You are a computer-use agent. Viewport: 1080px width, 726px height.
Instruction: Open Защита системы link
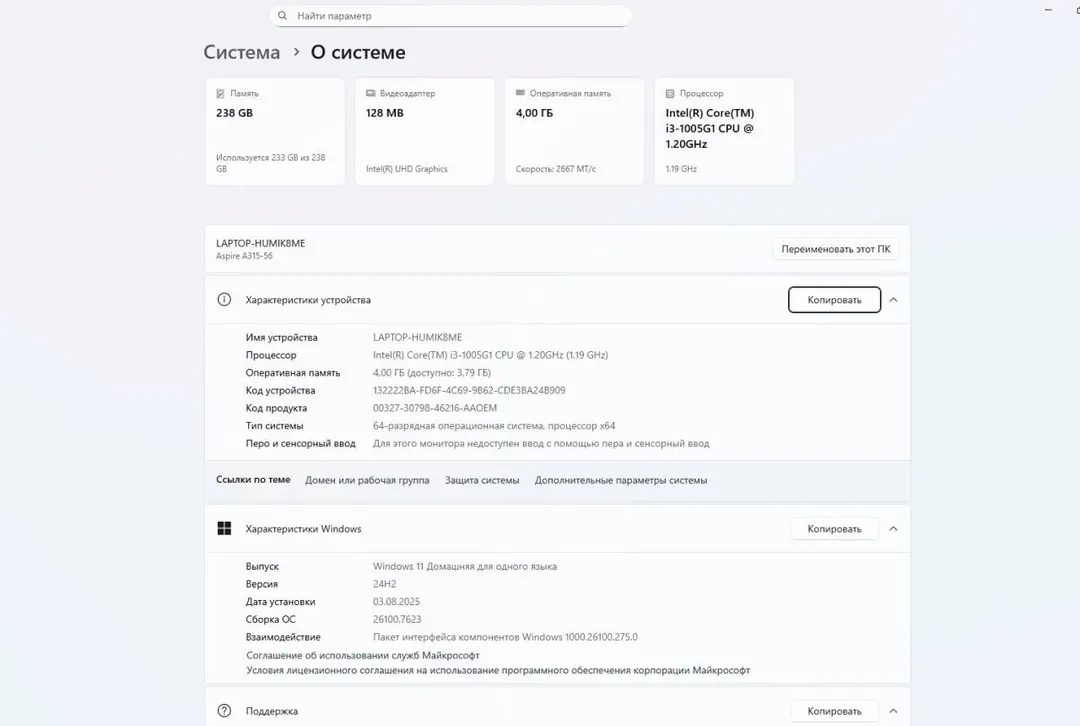click(482, 480)
